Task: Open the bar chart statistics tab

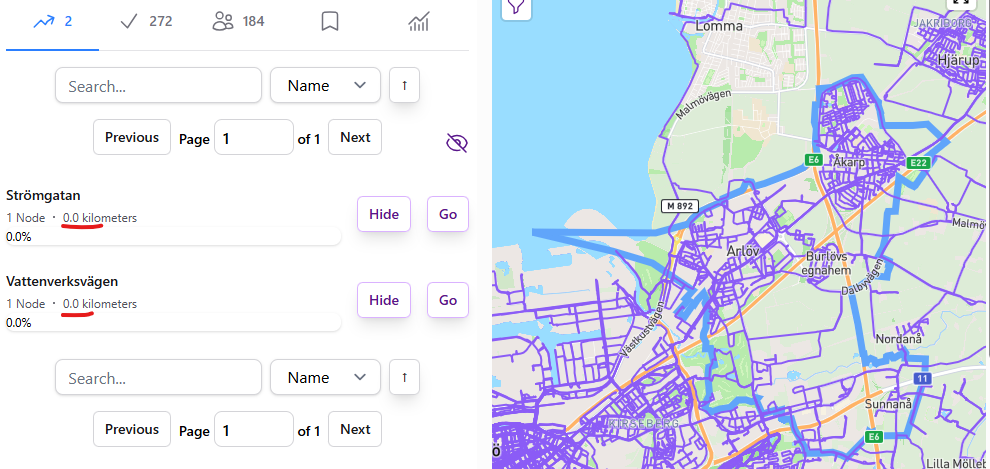Action: 418,21
